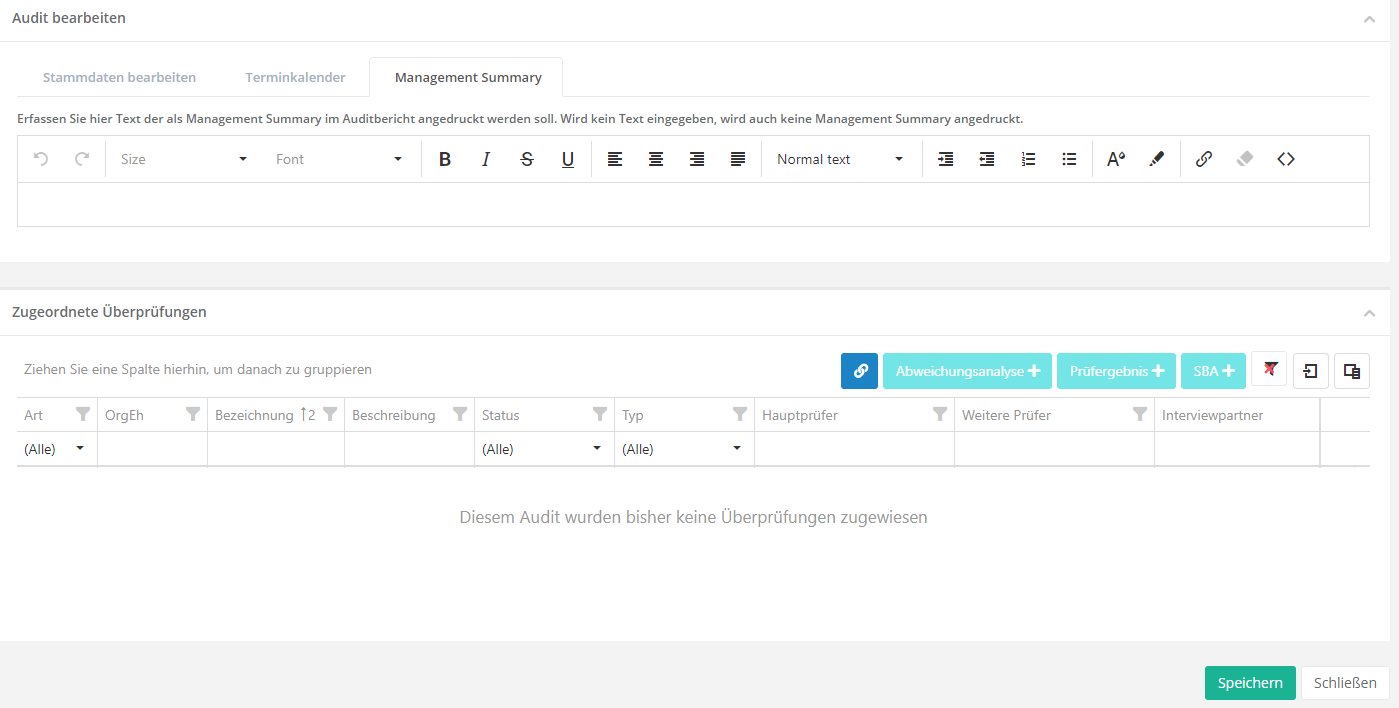1399x708 pixels.
Task: Open the Terminkalender tab
Action: [x=296, y=77]
